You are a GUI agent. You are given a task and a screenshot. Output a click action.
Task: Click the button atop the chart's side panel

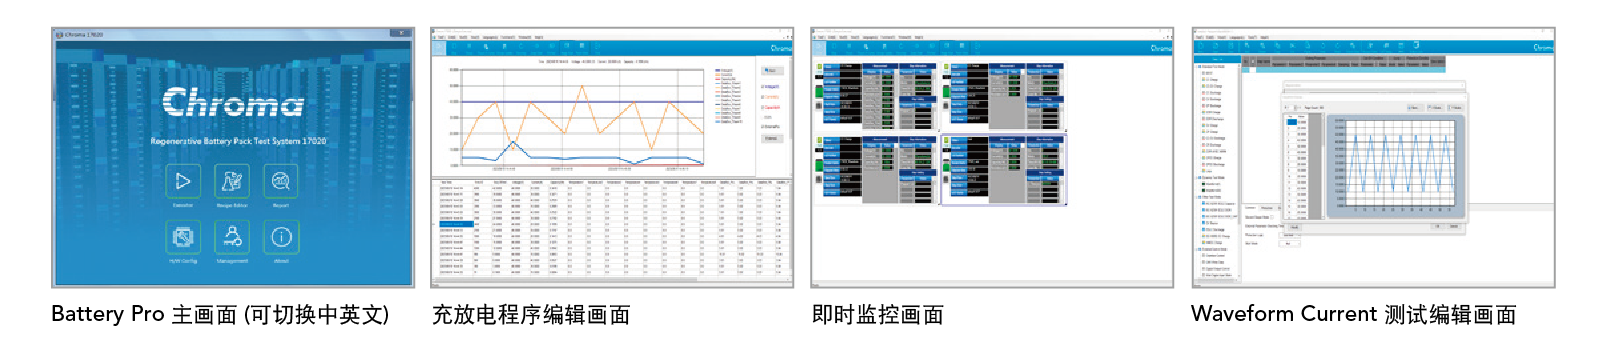[x=772, y=71]
